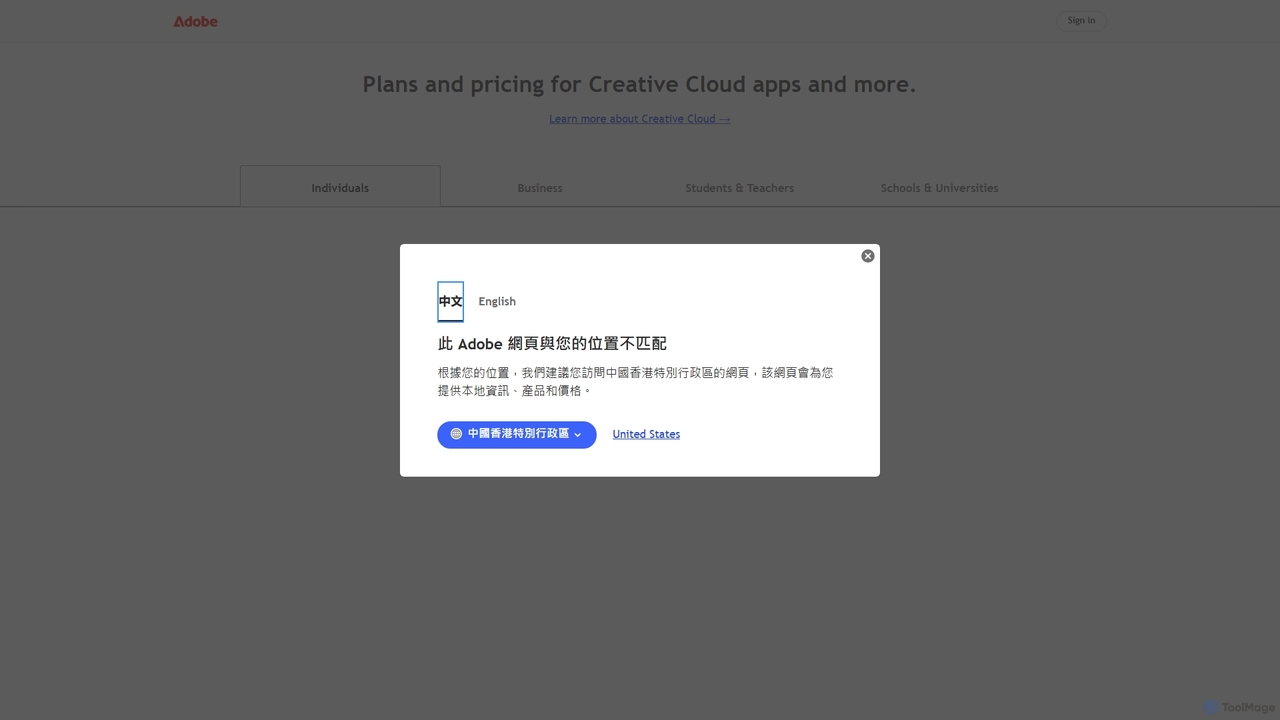Click the dialog paragraph starting with 根據您的位置
This screenshot has height=720, width=1280.
[635, 381]
